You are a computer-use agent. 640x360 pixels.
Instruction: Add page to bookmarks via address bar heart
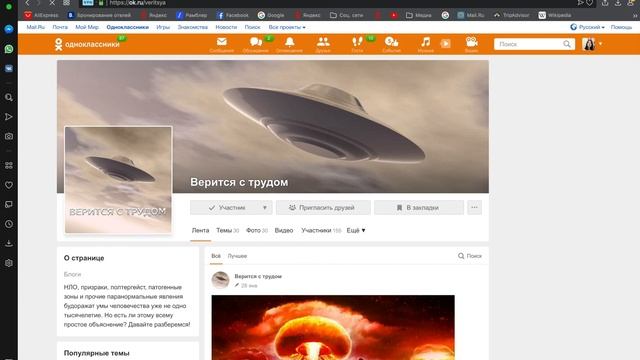click(x=589, y=3)
